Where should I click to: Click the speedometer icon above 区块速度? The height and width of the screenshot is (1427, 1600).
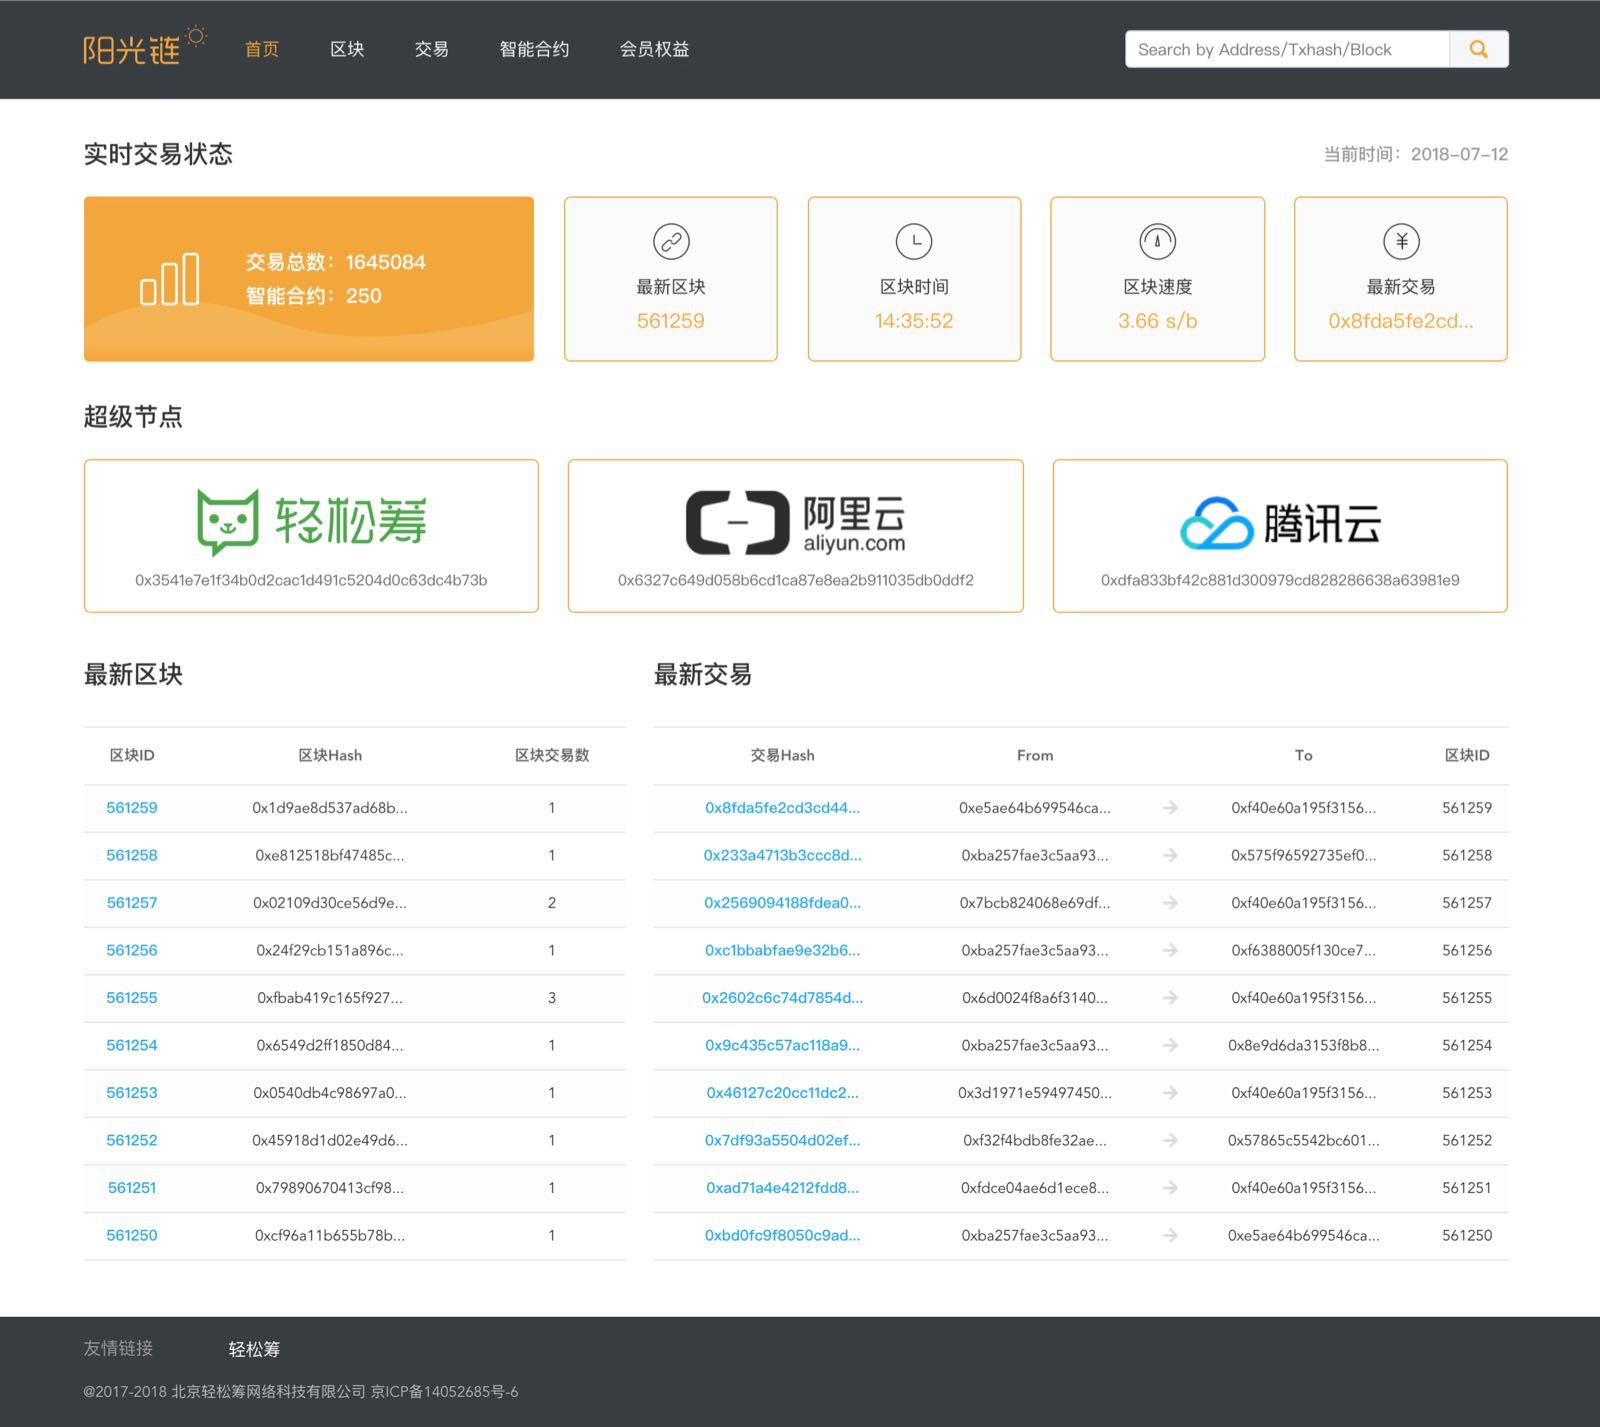(x=1157, y=241)
